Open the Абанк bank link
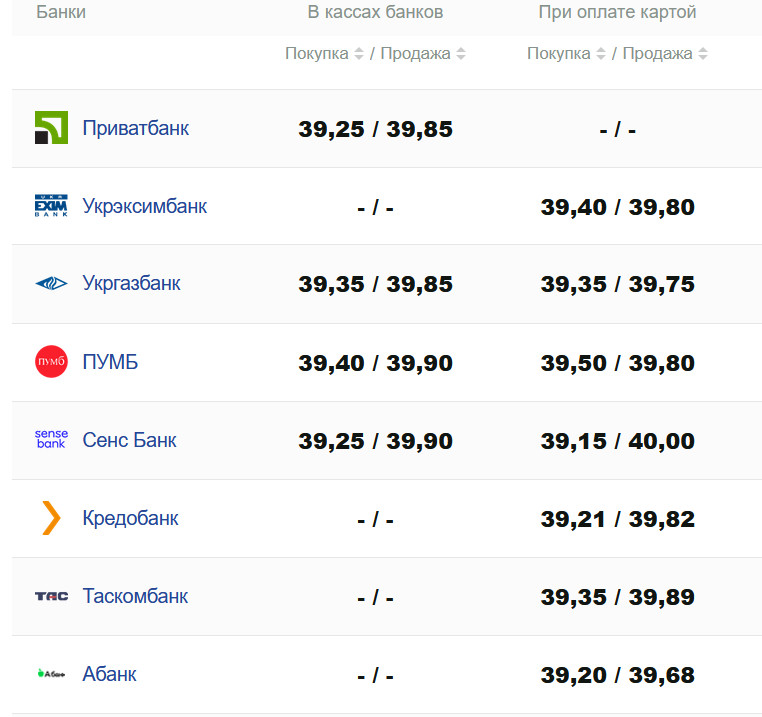The width and height of the screenshot is (762, 717). click(109, 674)
